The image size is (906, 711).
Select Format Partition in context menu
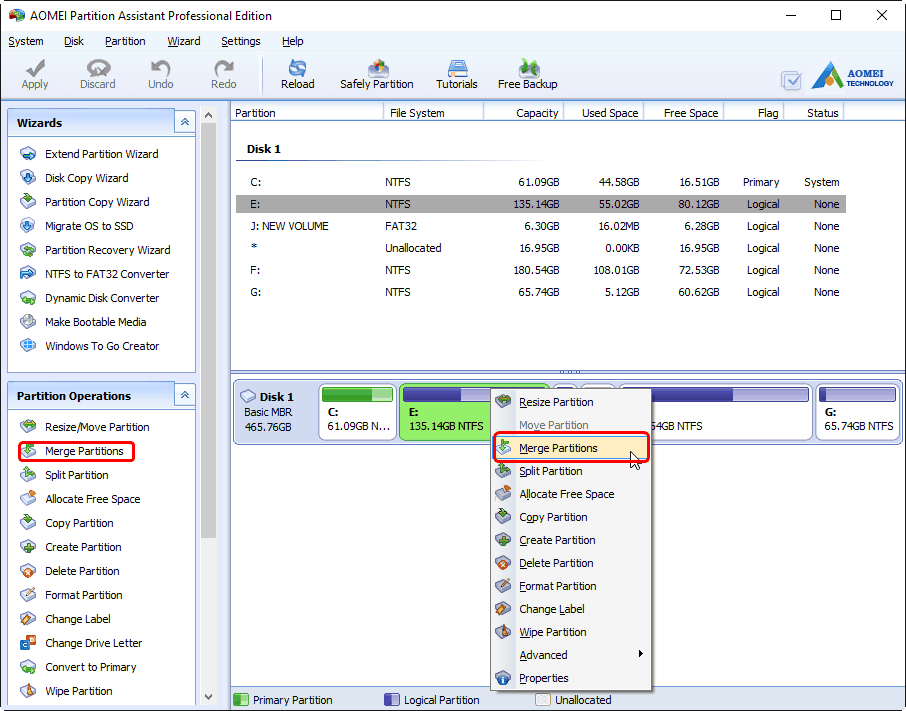(571, 586)
